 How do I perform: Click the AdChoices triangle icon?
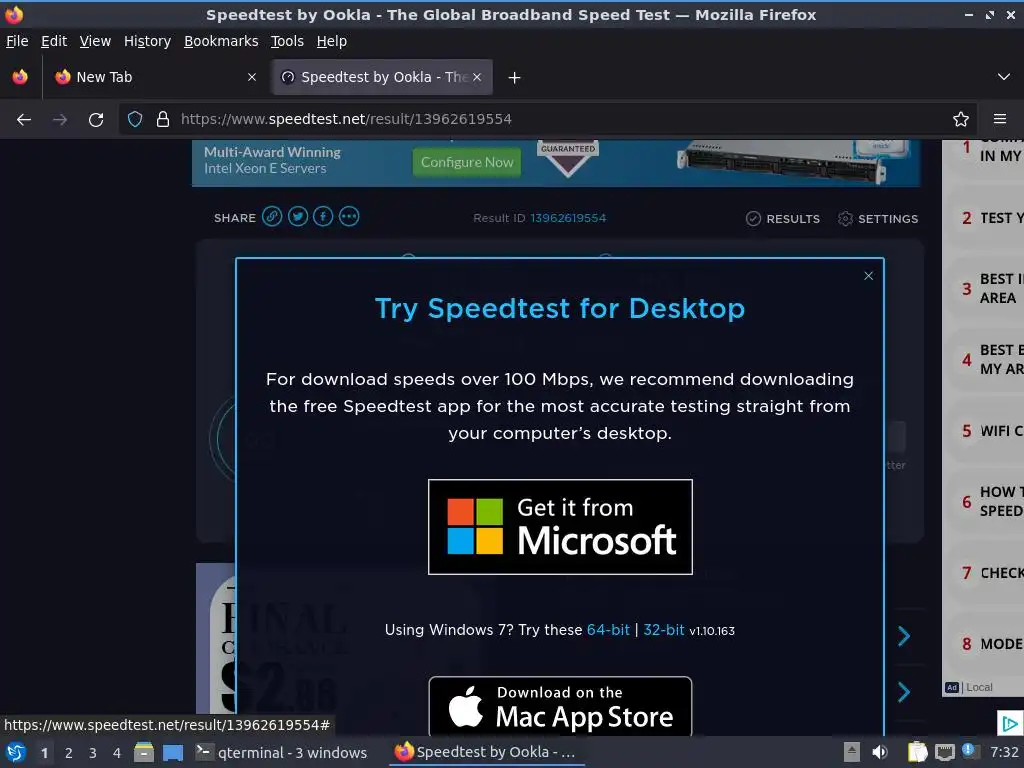point(1010,724)
